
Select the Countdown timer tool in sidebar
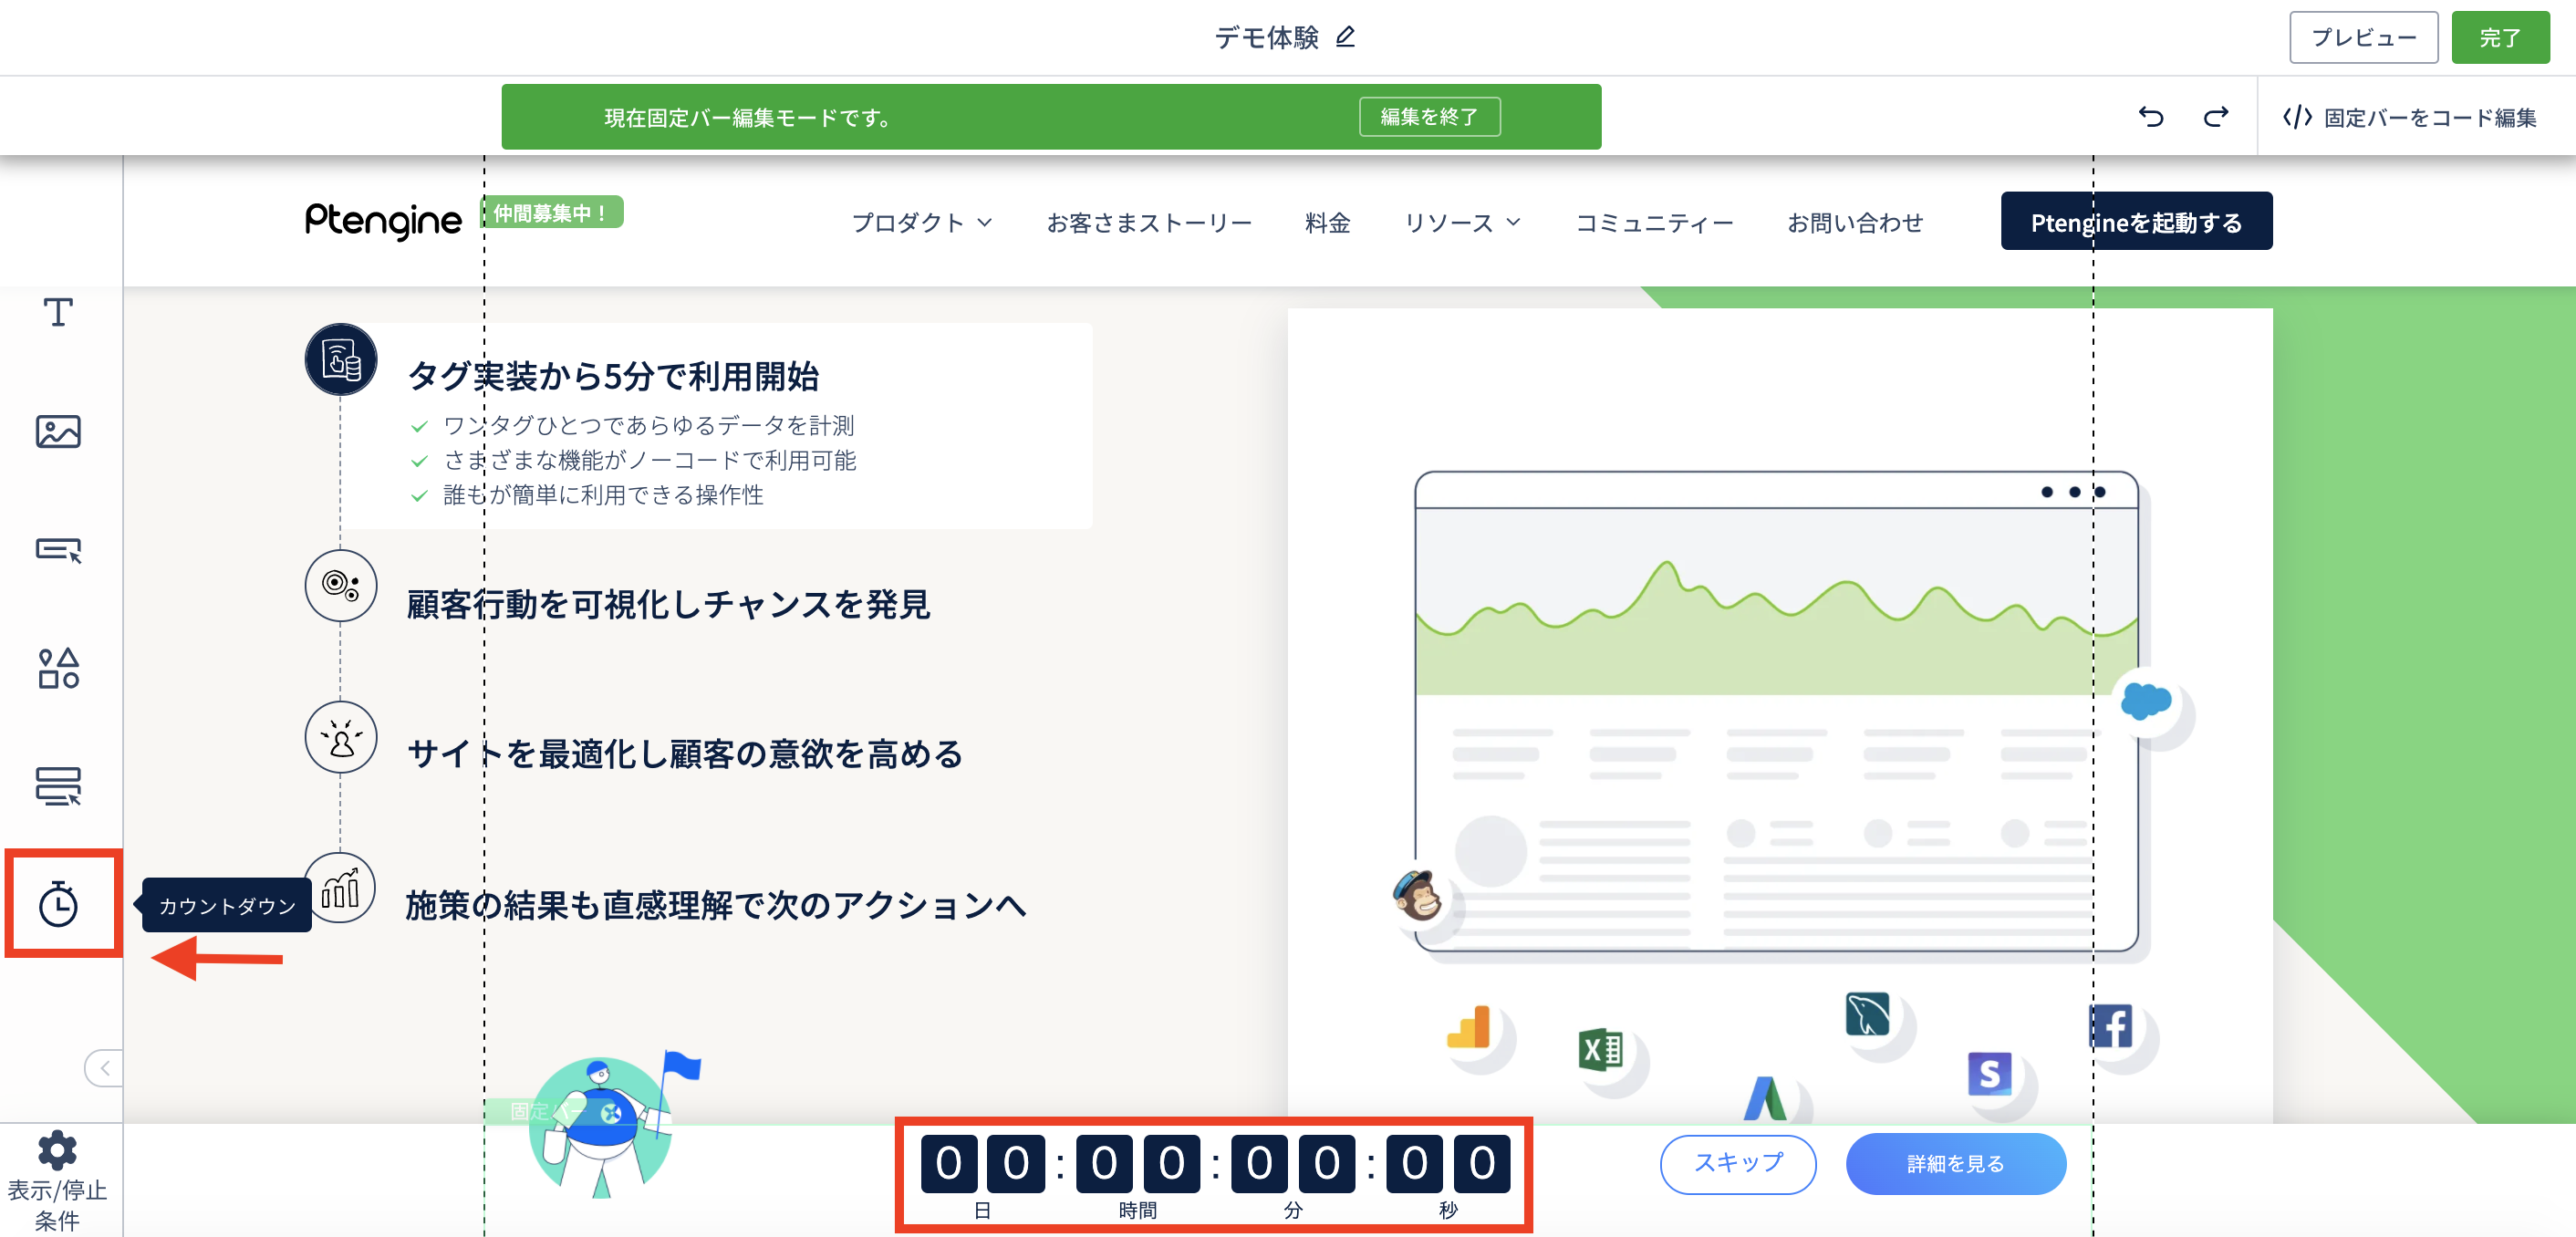pos(58,904)
